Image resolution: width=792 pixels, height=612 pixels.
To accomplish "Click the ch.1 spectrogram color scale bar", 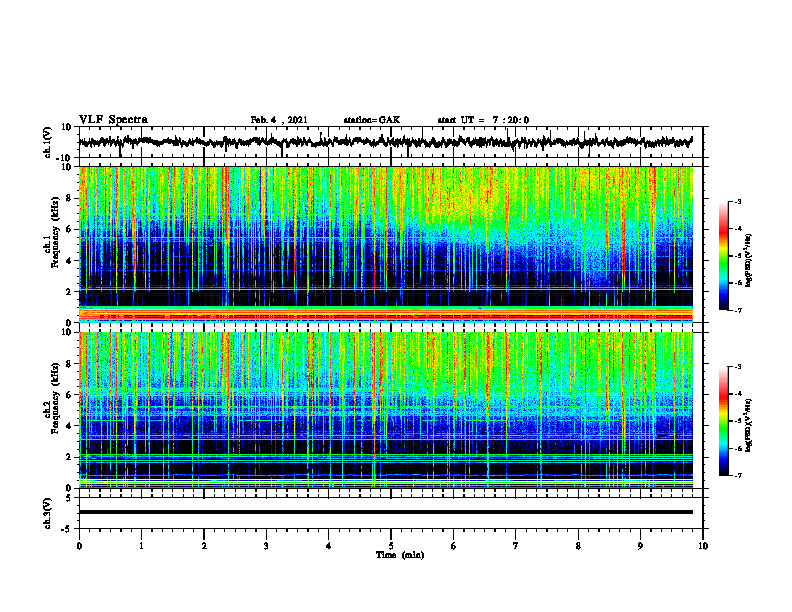I will (724, 255).
